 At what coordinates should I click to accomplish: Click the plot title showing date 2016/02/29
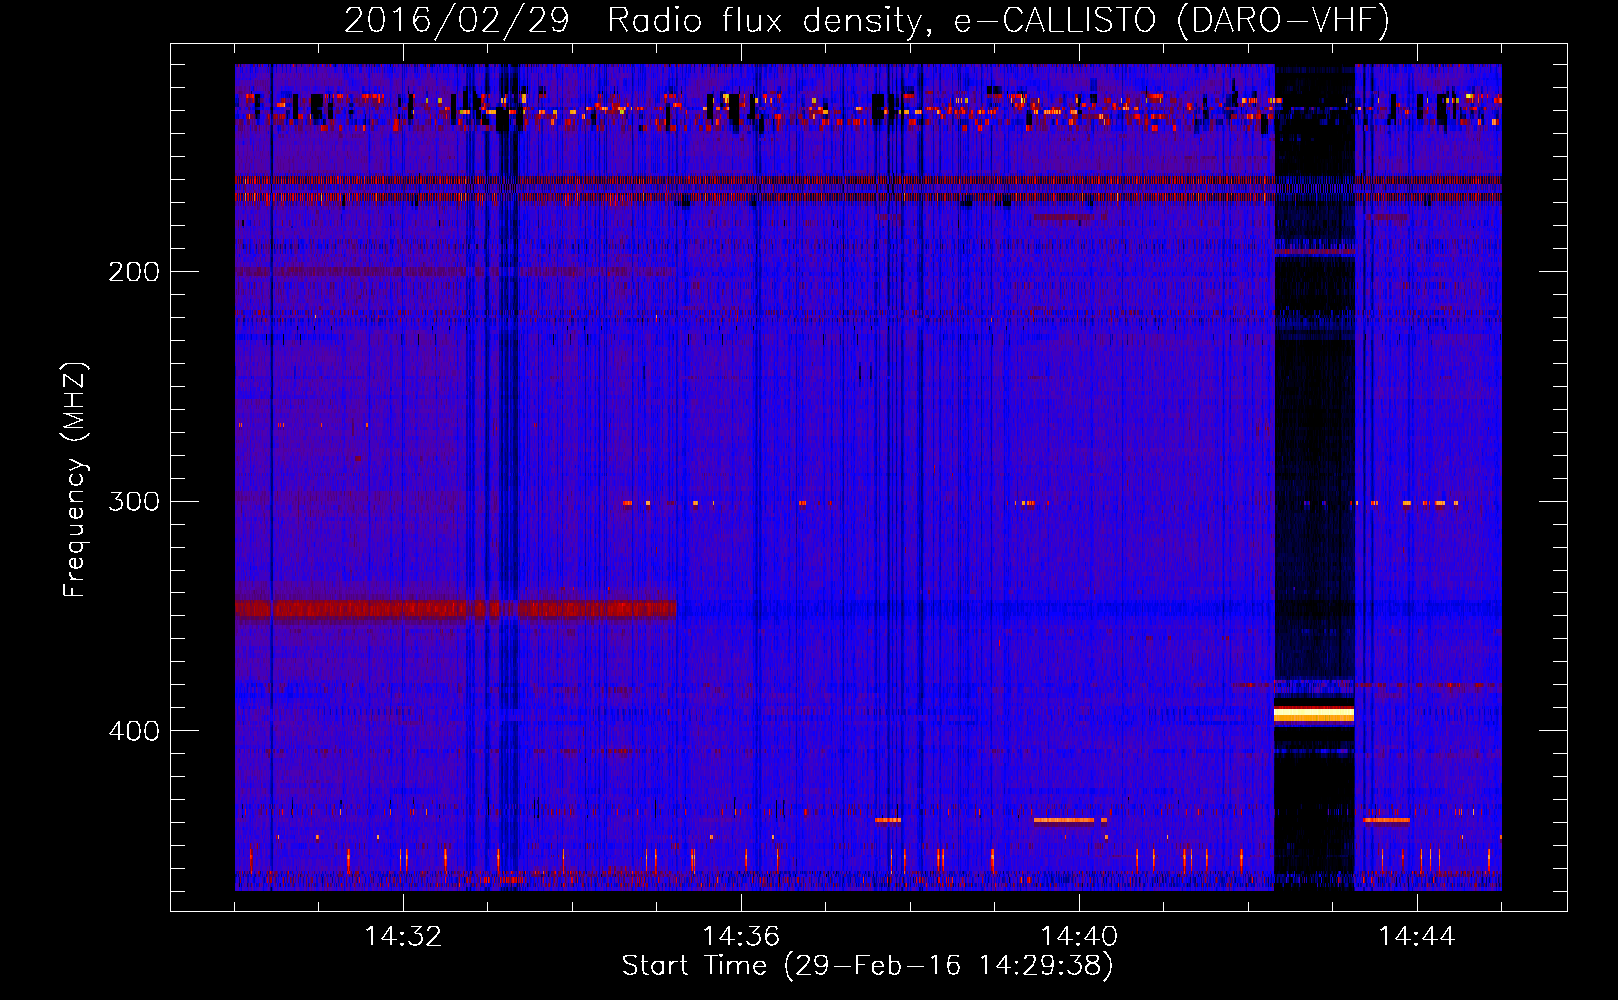pos(867,20)
